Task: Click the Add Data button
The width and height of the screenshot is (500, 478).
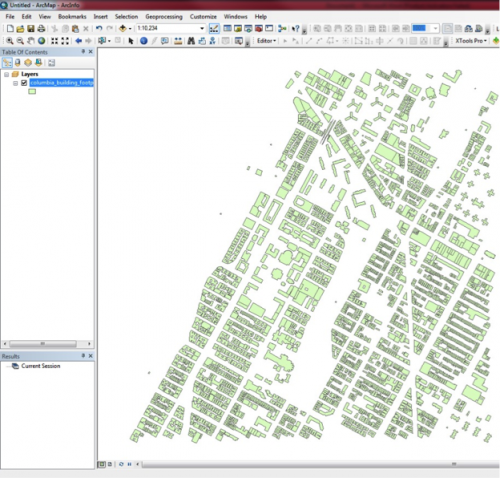Action: coord(122,29)
